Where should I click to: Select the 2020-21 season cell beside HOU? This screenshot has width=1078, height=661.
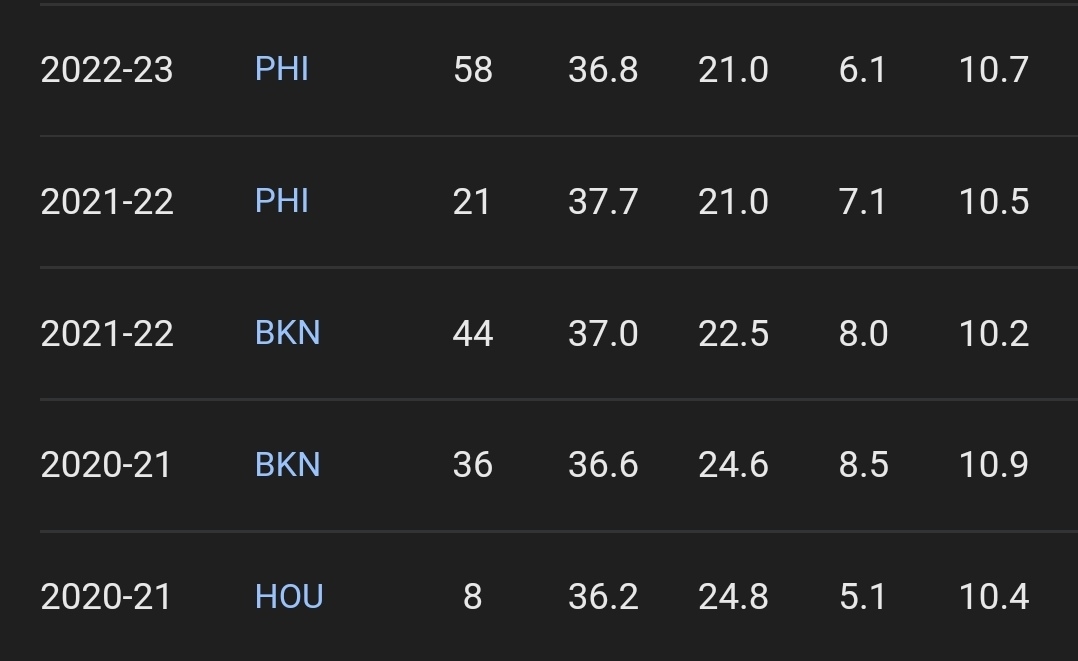106,598
